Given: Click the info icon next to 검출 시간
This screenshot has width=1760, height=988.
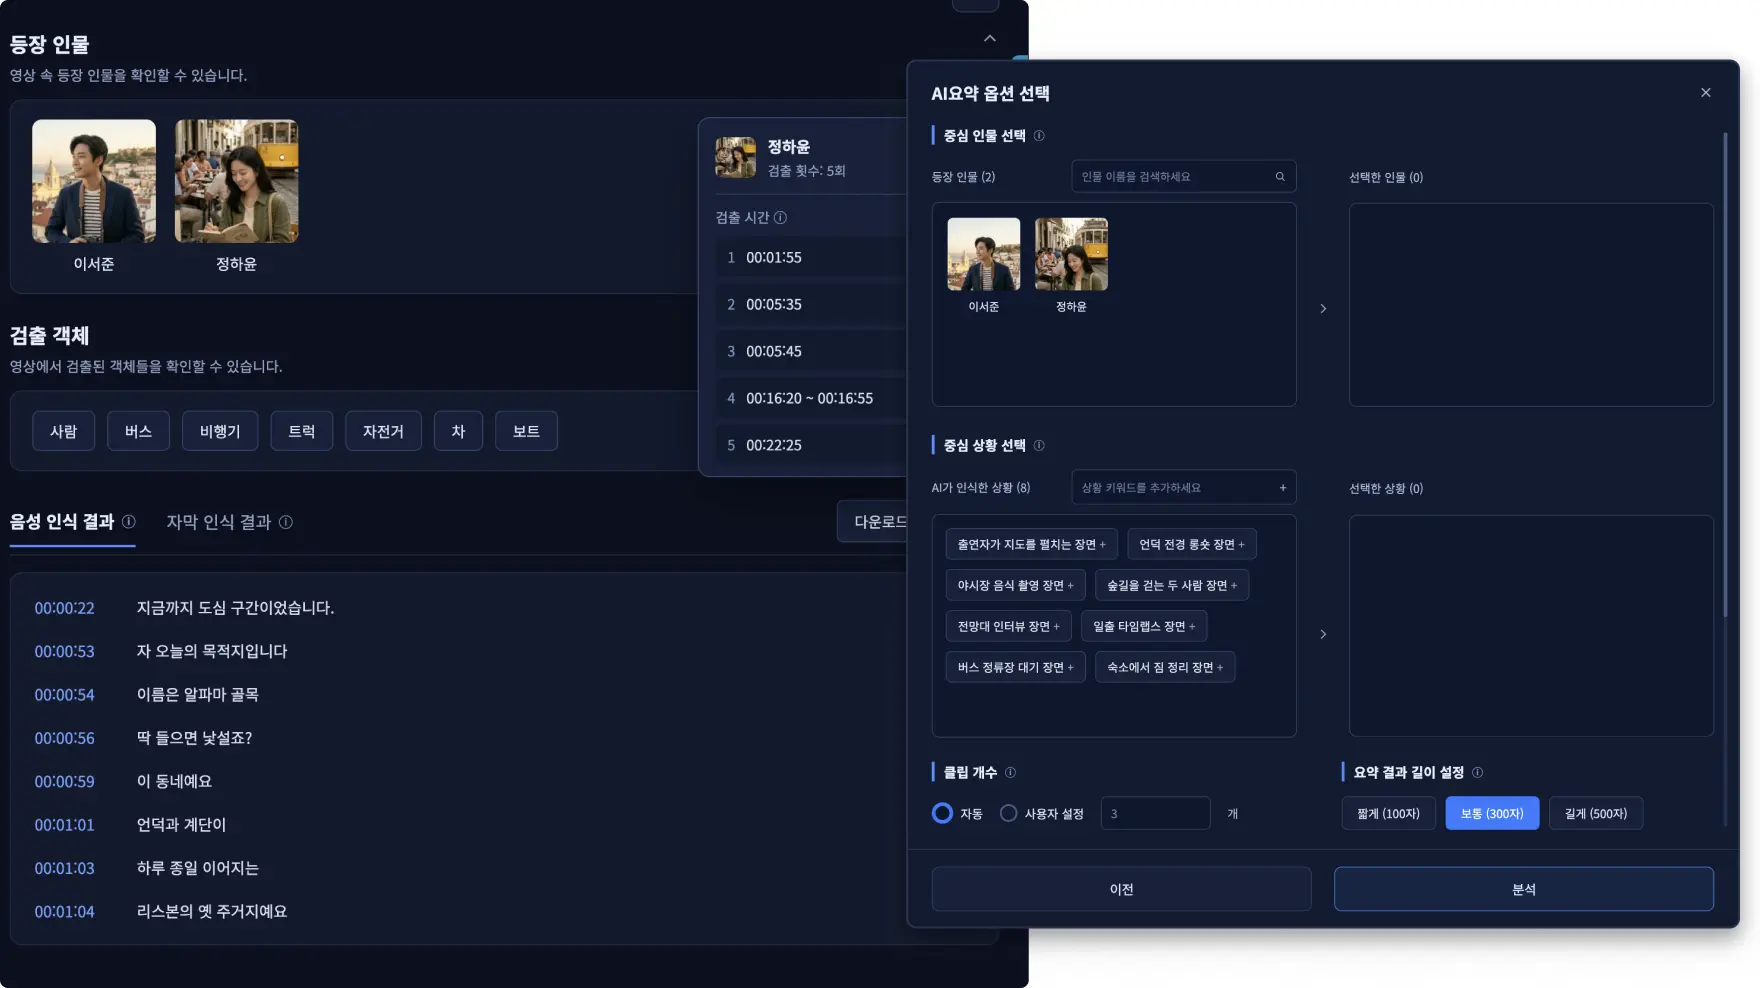Looking at the screenshot, I should coord(780,218).
